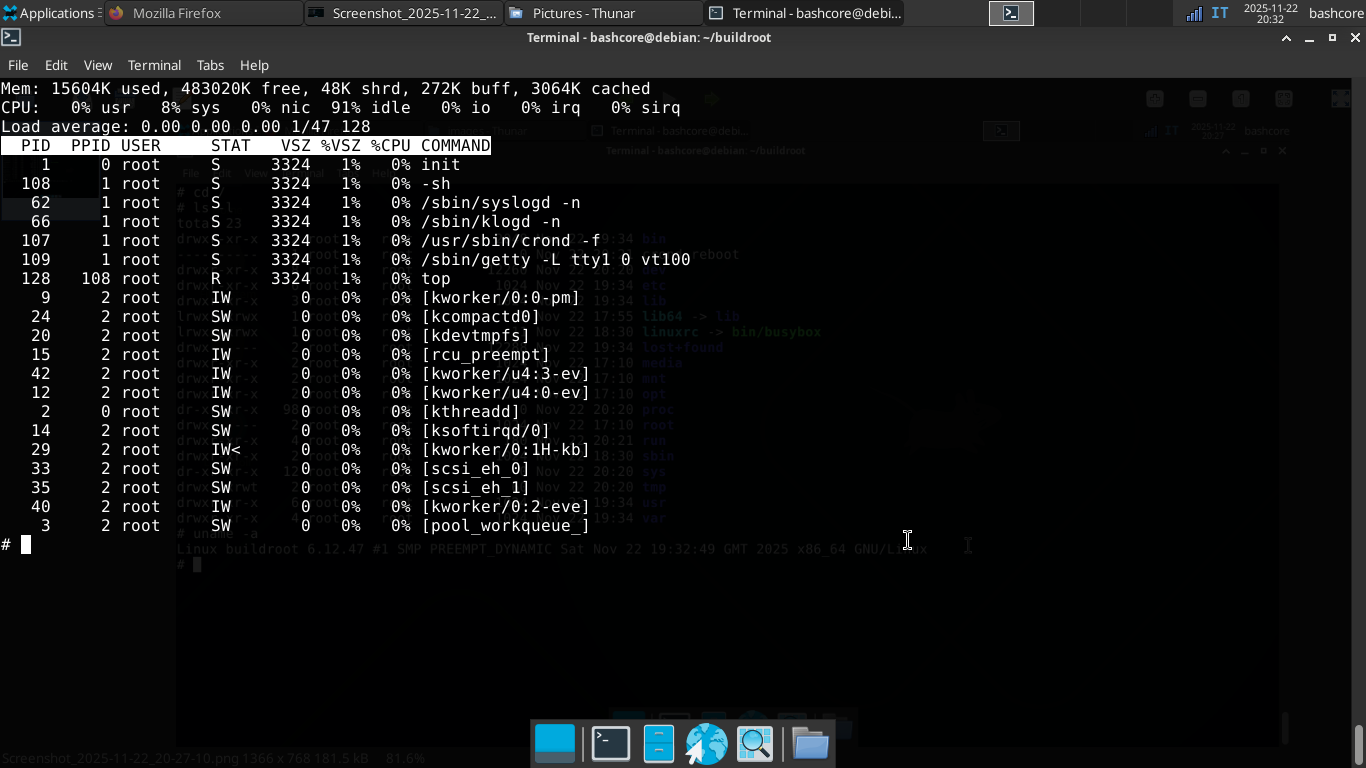This screenshot has height=768, width=1366.
Task: Click the scrollbar at right edge
Action: click(1358, 740)
